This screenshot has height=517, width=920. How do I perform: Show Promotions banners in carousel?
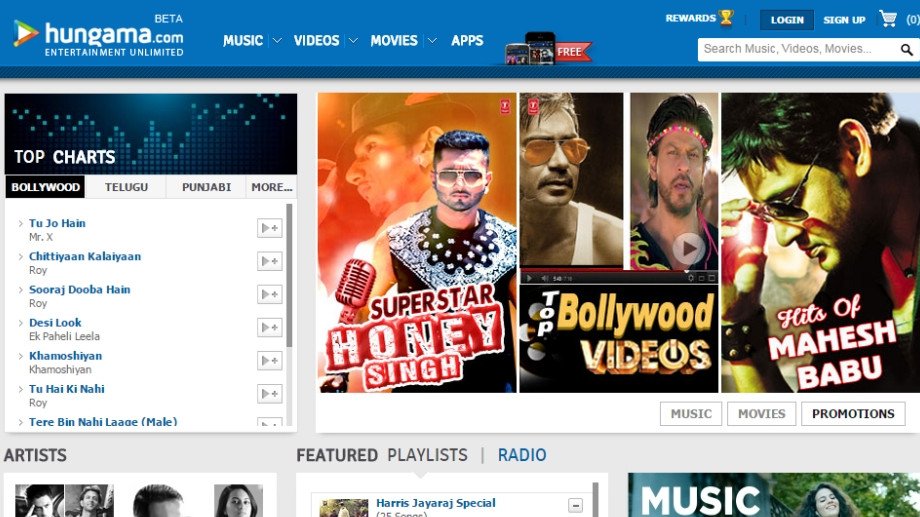[853, 414]
